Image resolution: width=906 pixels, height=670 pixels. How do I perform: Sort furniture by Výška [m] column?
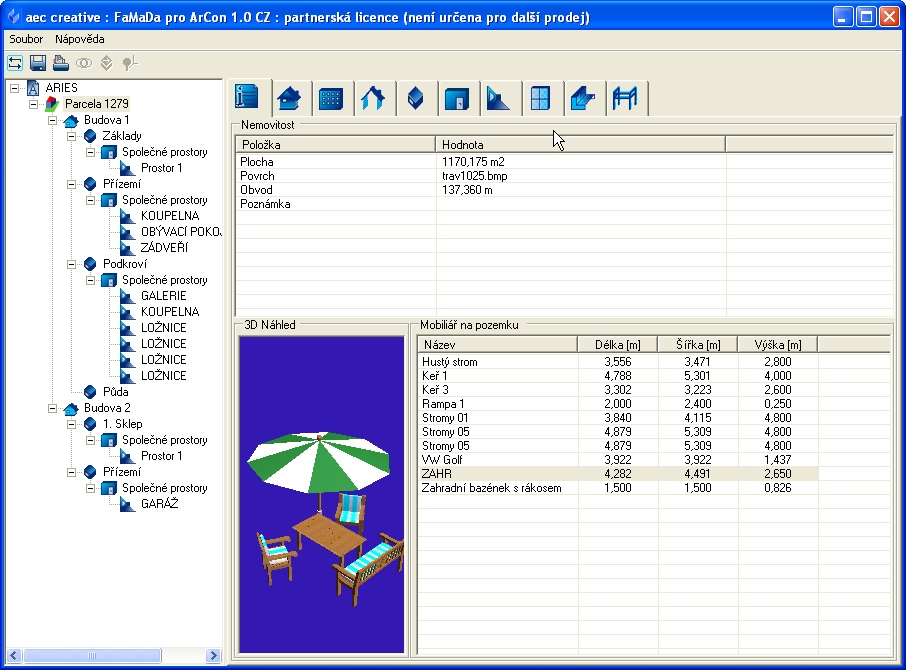tap(778, 345)
